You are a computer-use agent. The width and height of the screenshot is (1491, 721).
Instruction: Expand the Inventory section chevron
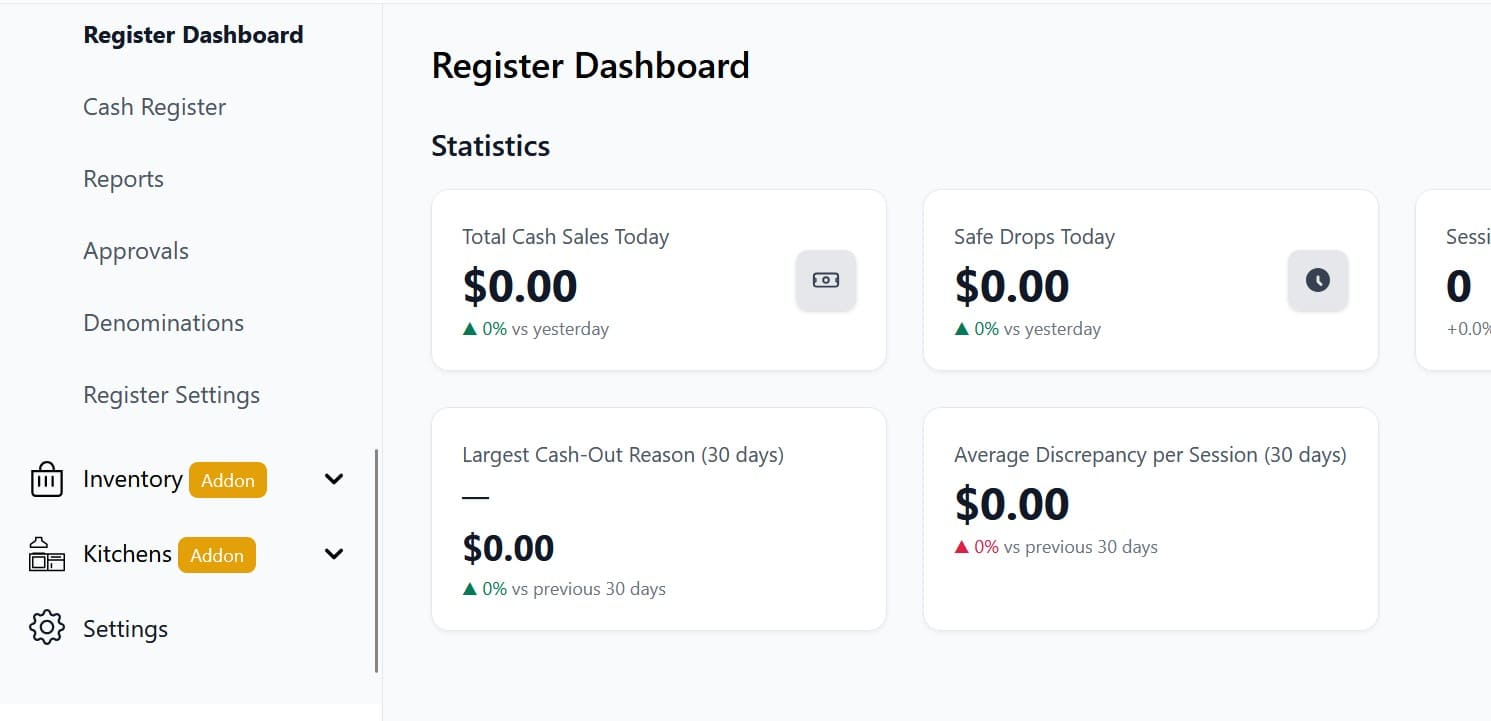click(x=333, y=479)
